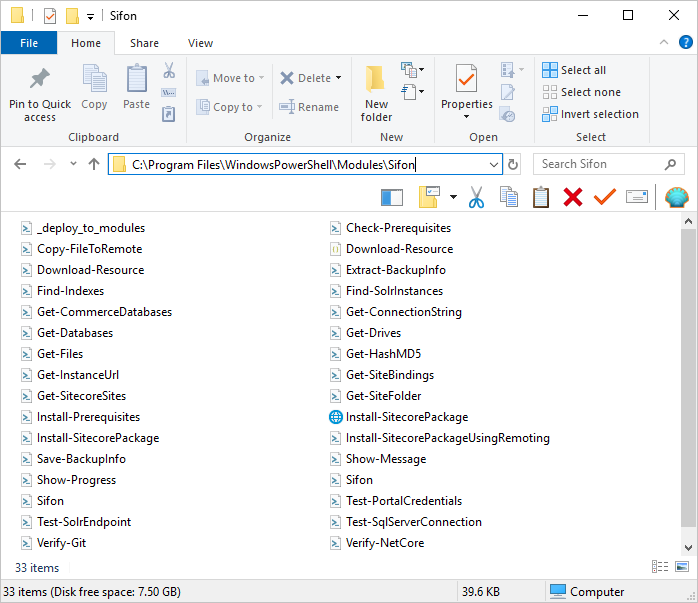
Task: Click Select none
Action: coord(581,92)
